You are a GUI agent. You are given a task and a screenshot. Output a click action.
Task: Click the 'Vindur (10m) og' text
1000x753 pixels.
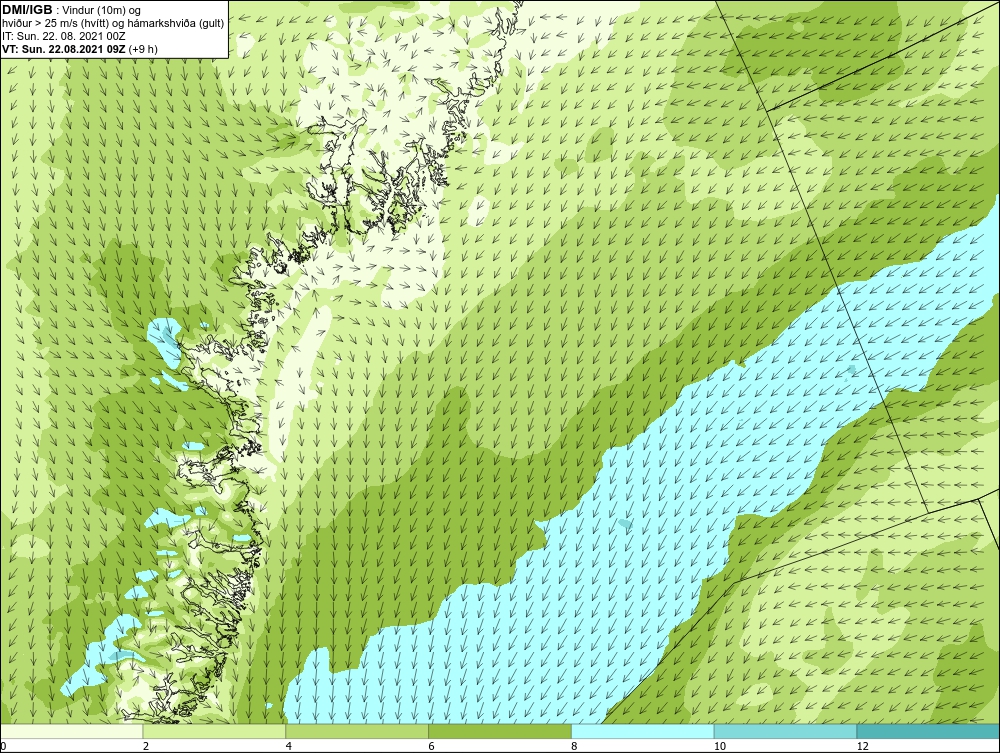tap(102, 10)
